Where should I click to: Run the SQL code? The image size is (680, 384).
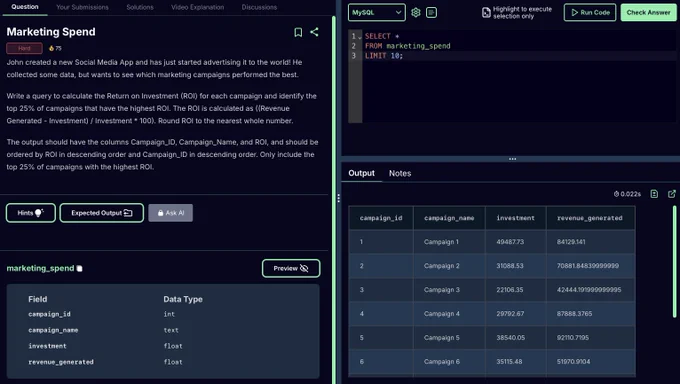590,13
